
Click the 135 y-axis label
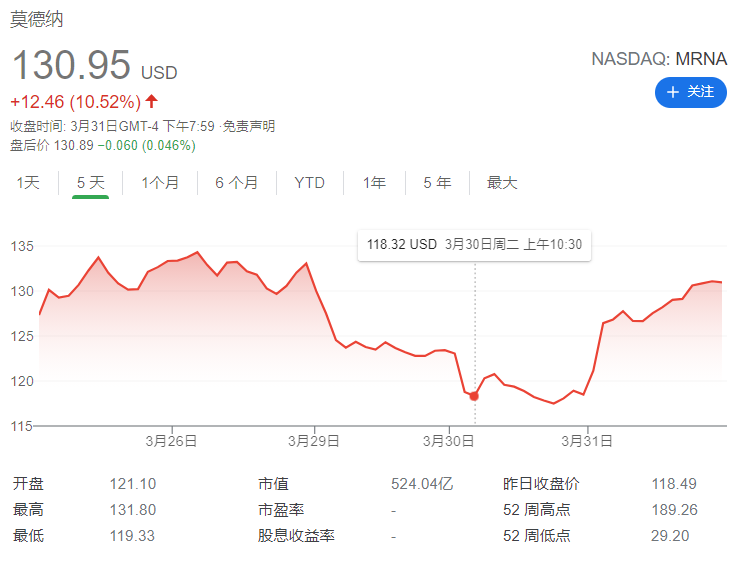tap(22, 247)
